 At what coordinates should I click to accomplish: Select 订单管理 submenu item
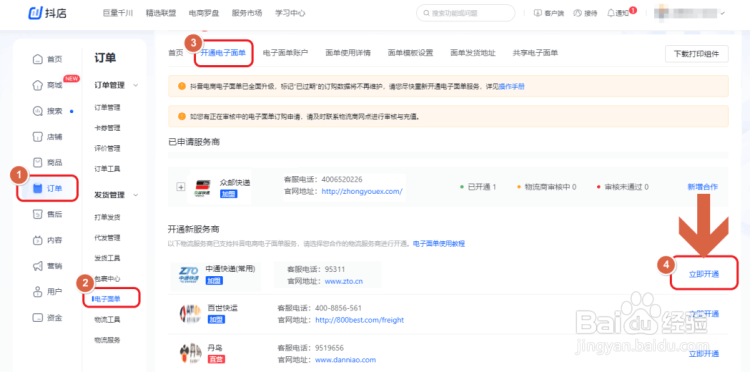point(108,108)
